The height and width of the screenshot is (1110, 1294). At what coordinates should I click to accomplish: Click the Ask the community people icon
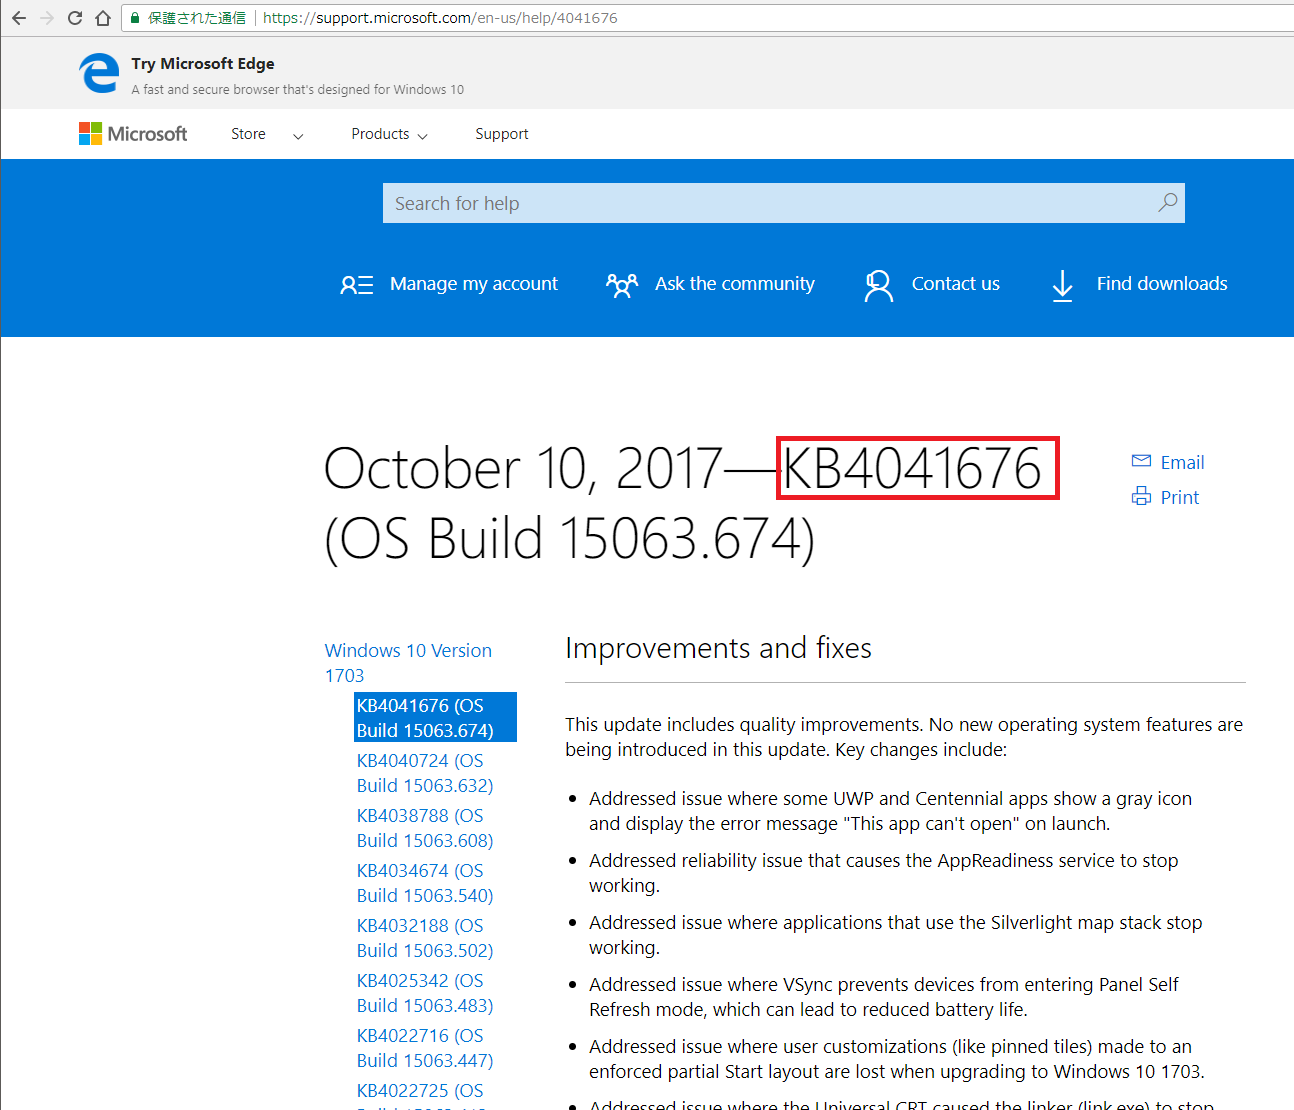point(622,285)
